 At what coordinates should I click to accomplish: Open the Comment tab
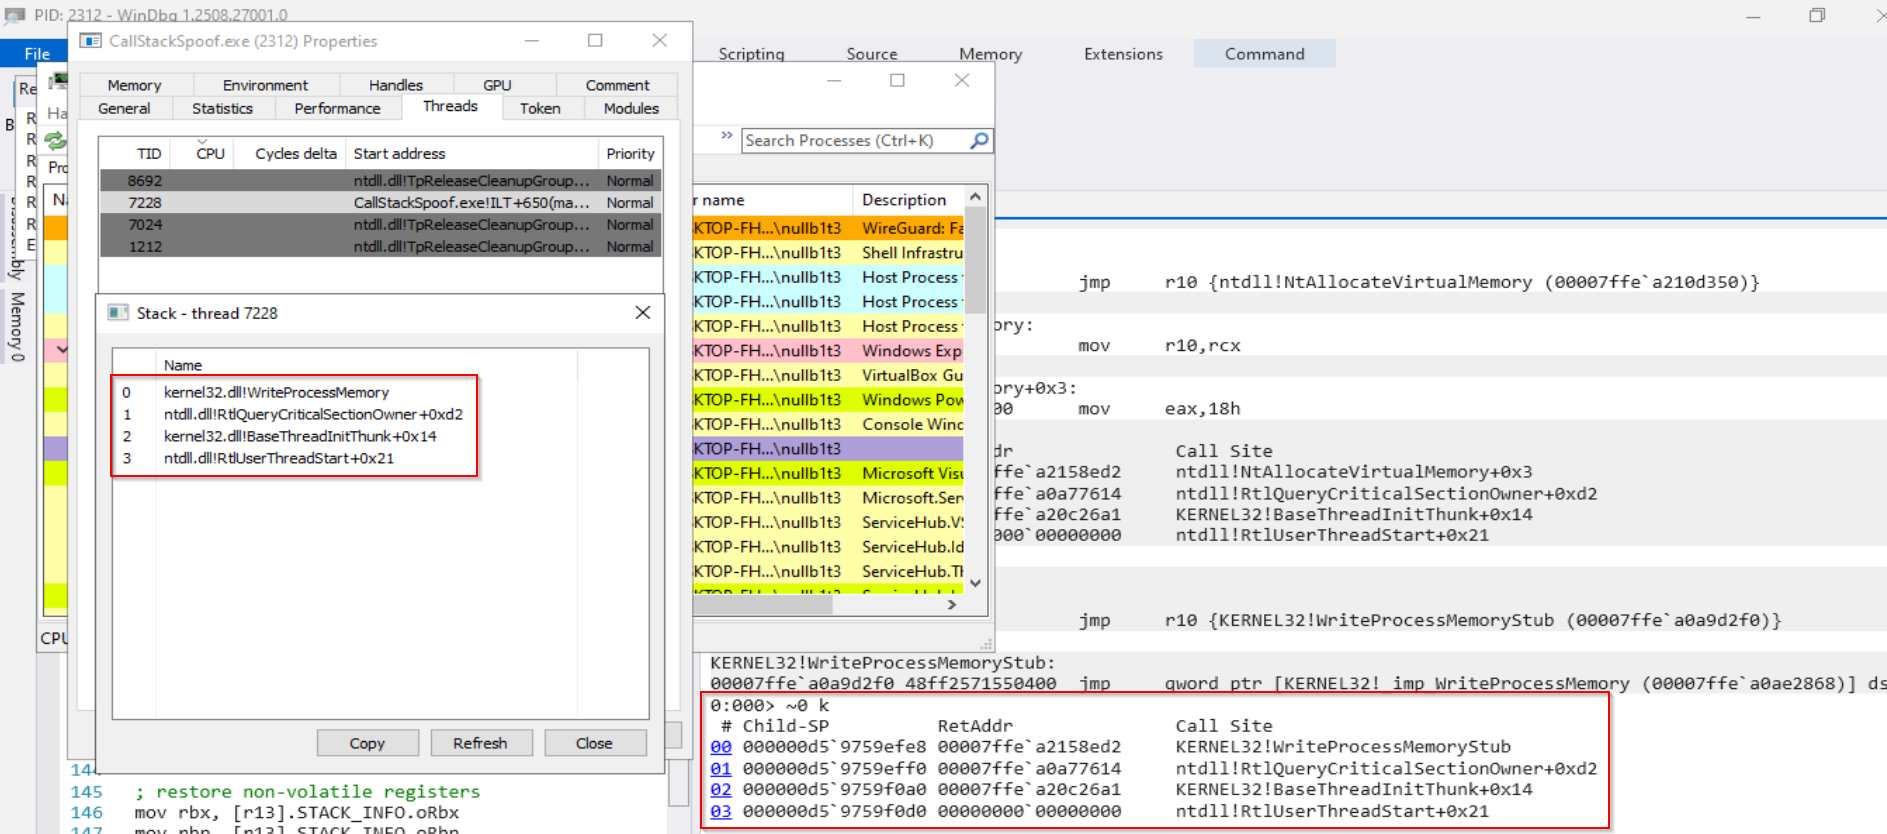pos(617,85)
